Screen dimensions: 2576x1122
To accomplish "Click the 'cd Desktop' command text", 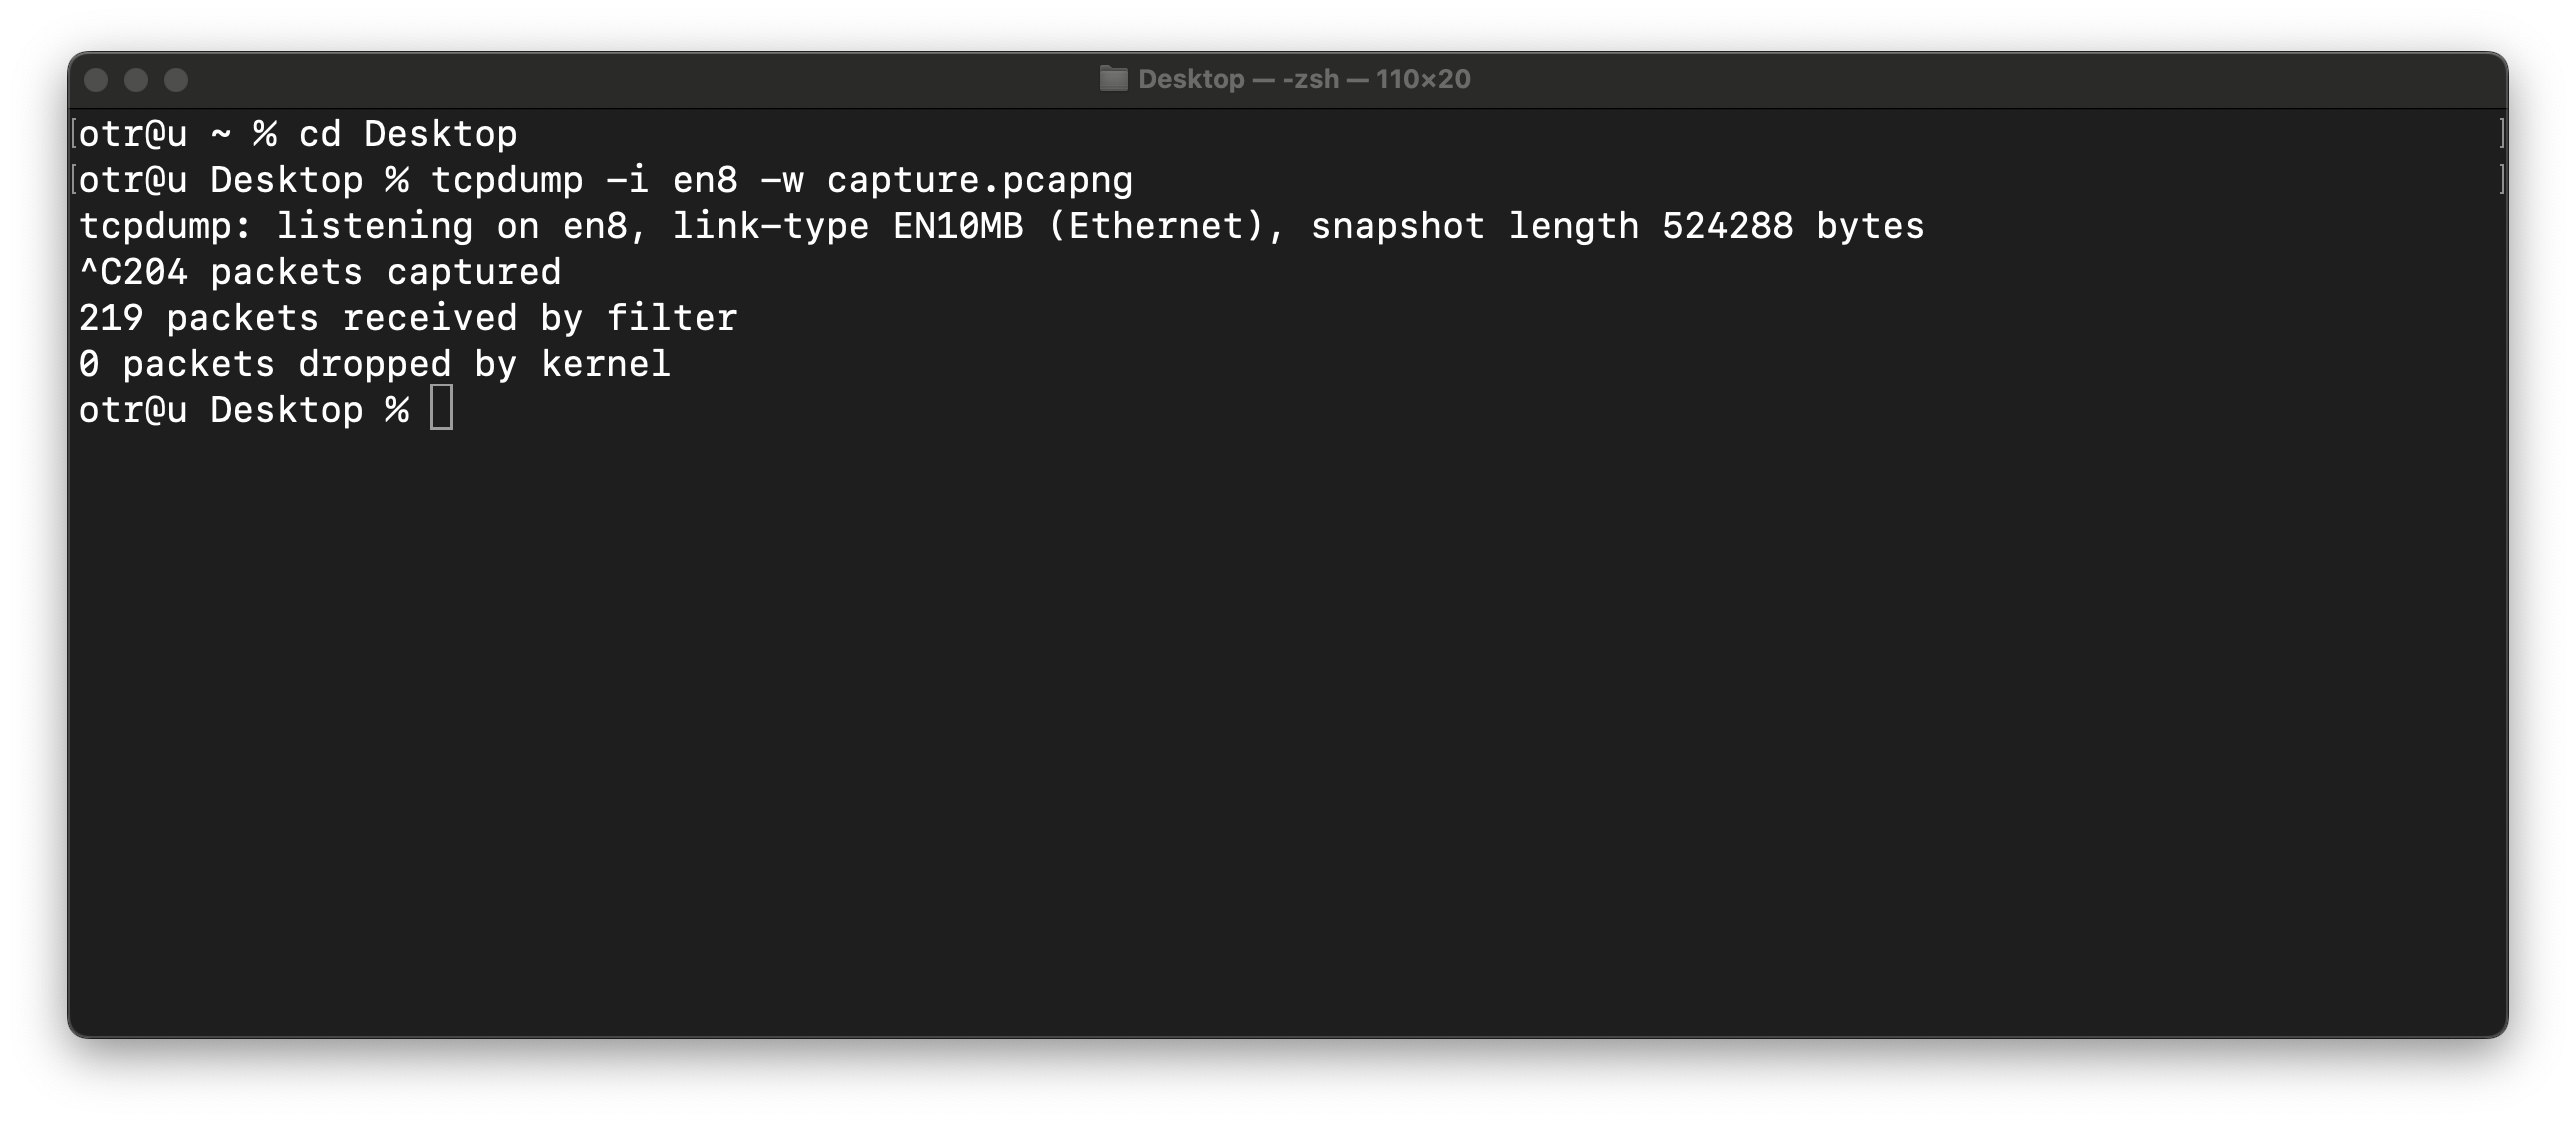I will [408, 134].
